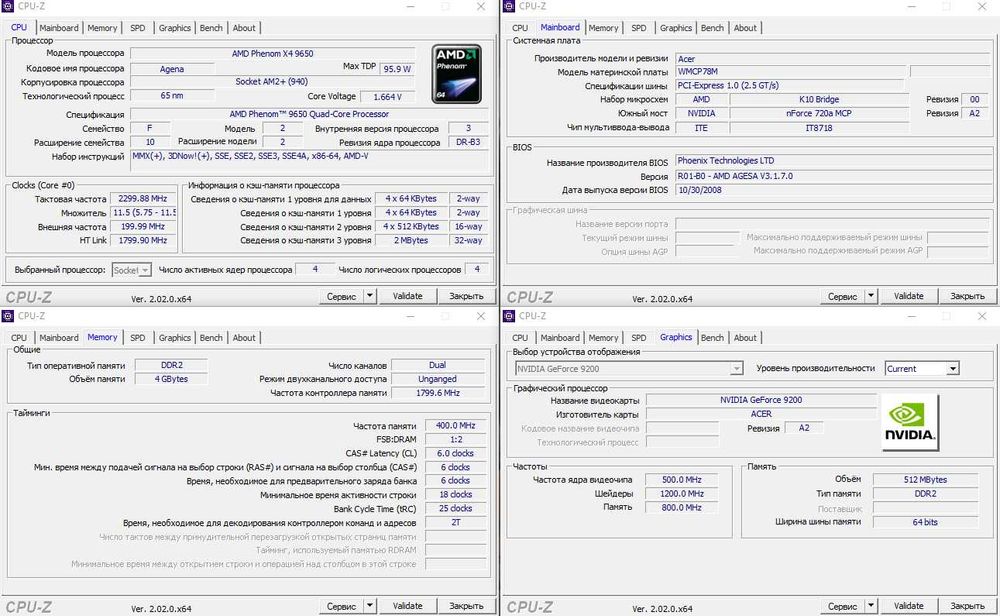
Task: Click memory bus width 64 bits
Action: [925, 522]
